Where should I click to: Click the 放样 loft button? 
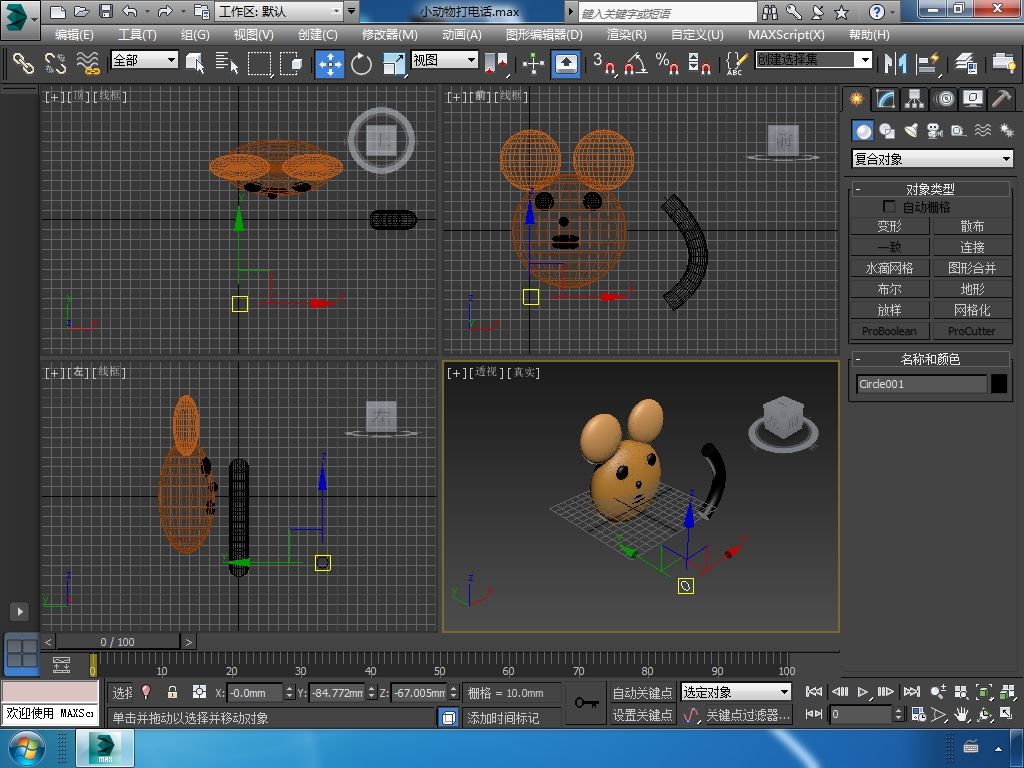[x=889, y=310]
